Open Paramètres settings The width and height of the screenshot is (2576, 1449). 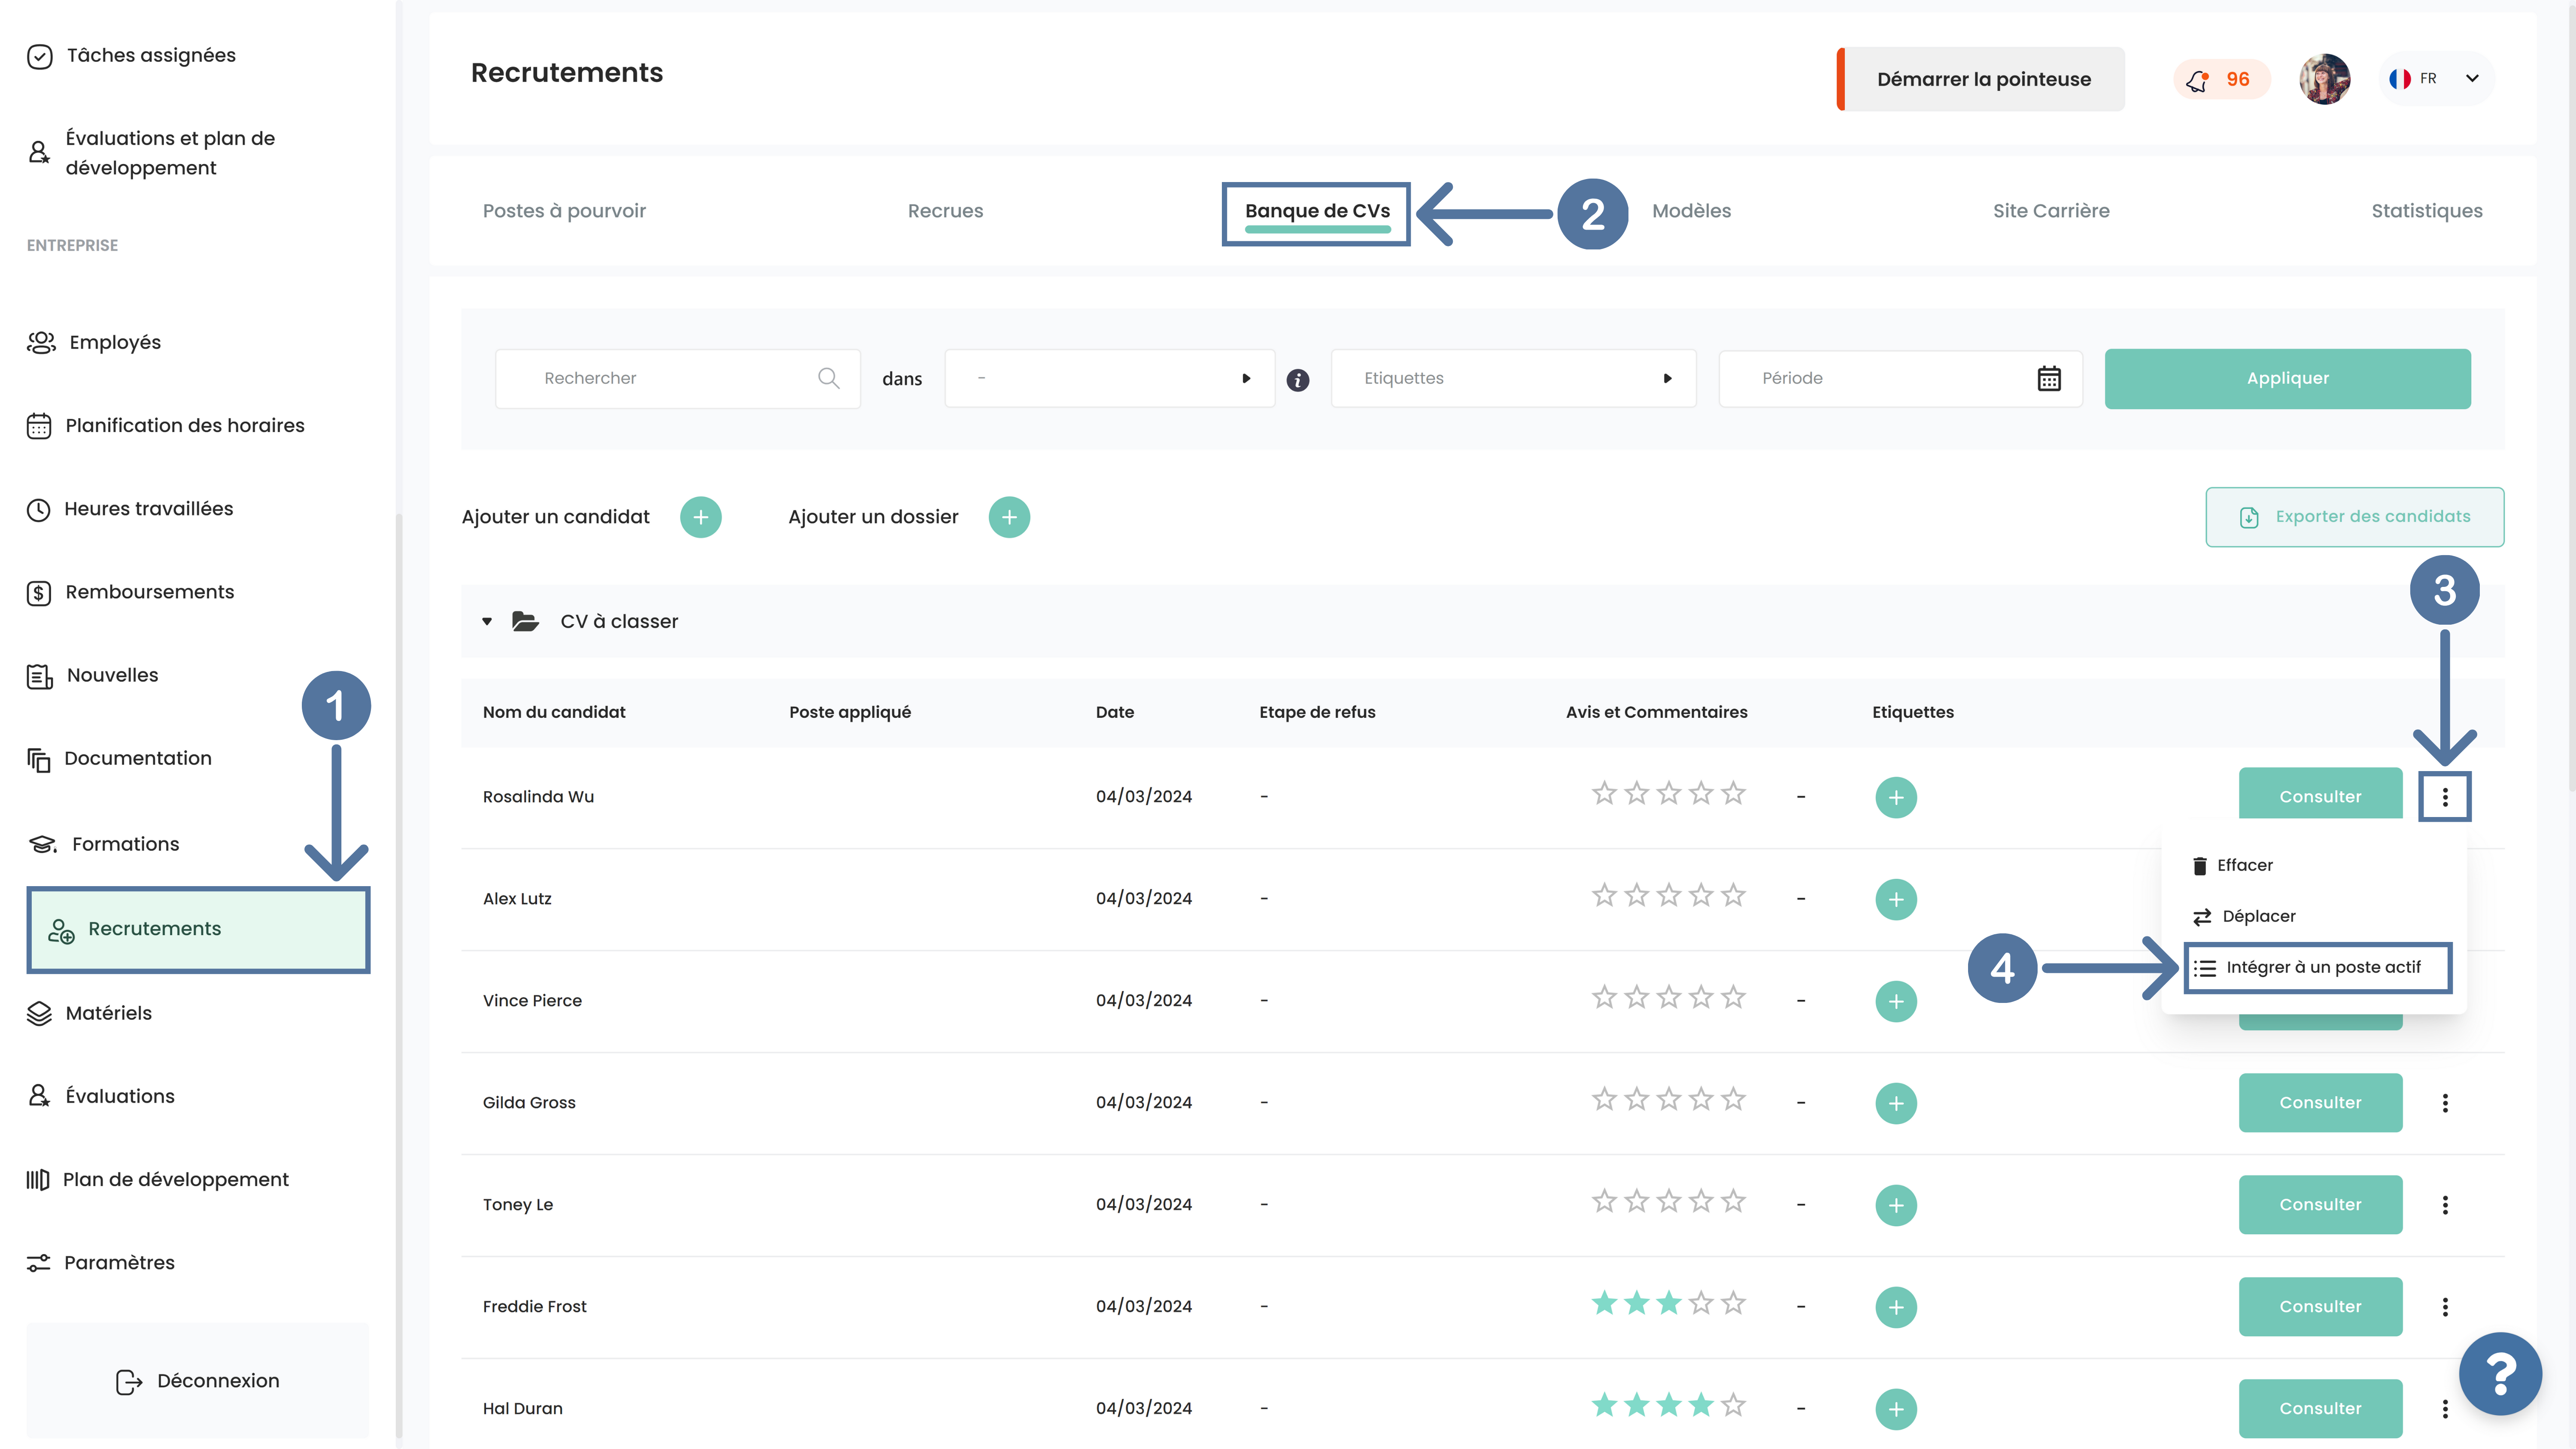pos(101,1263)
